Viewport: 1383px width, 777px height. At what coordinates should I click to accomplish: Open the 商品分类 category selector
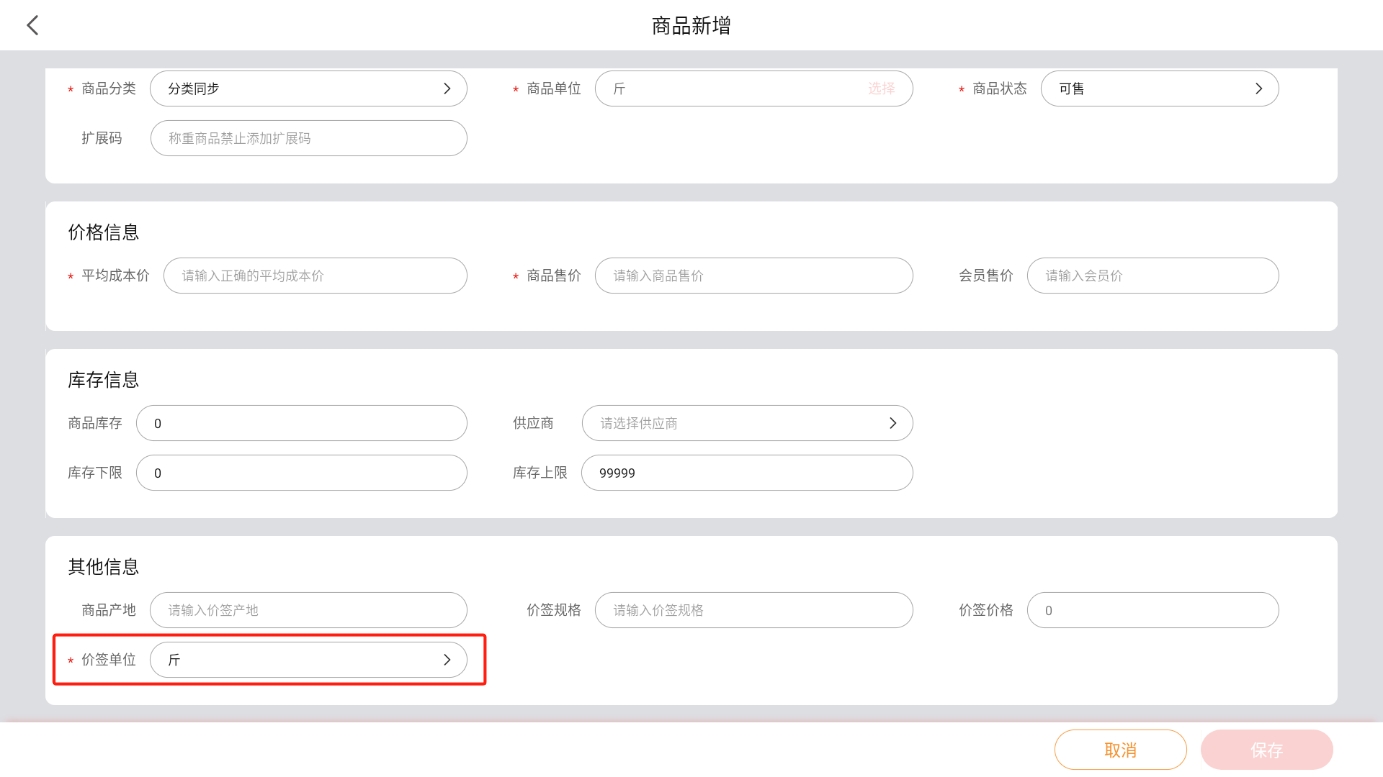pos(308,89)
